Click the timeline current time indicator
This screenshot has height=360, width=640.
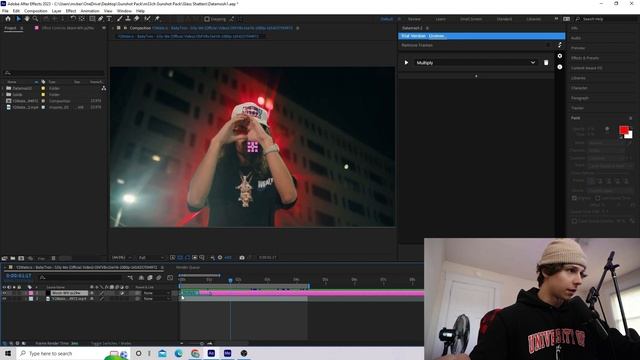pyautogui.click(x=230, y=280)
